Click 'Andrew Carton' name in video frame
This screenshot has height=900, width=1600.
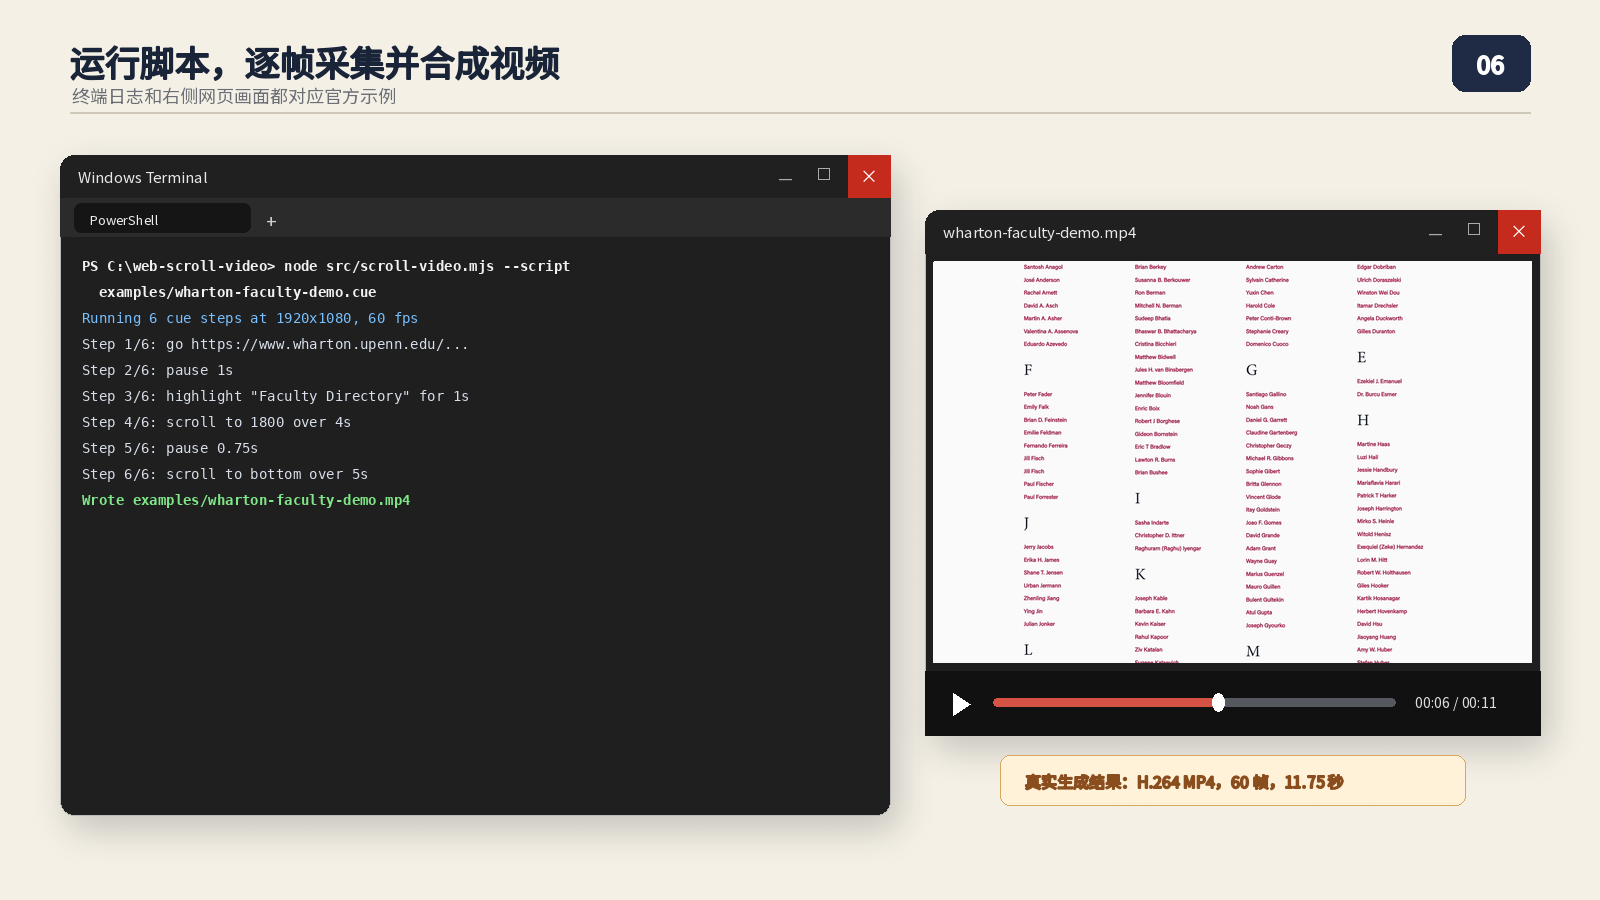click(1265, 267)
